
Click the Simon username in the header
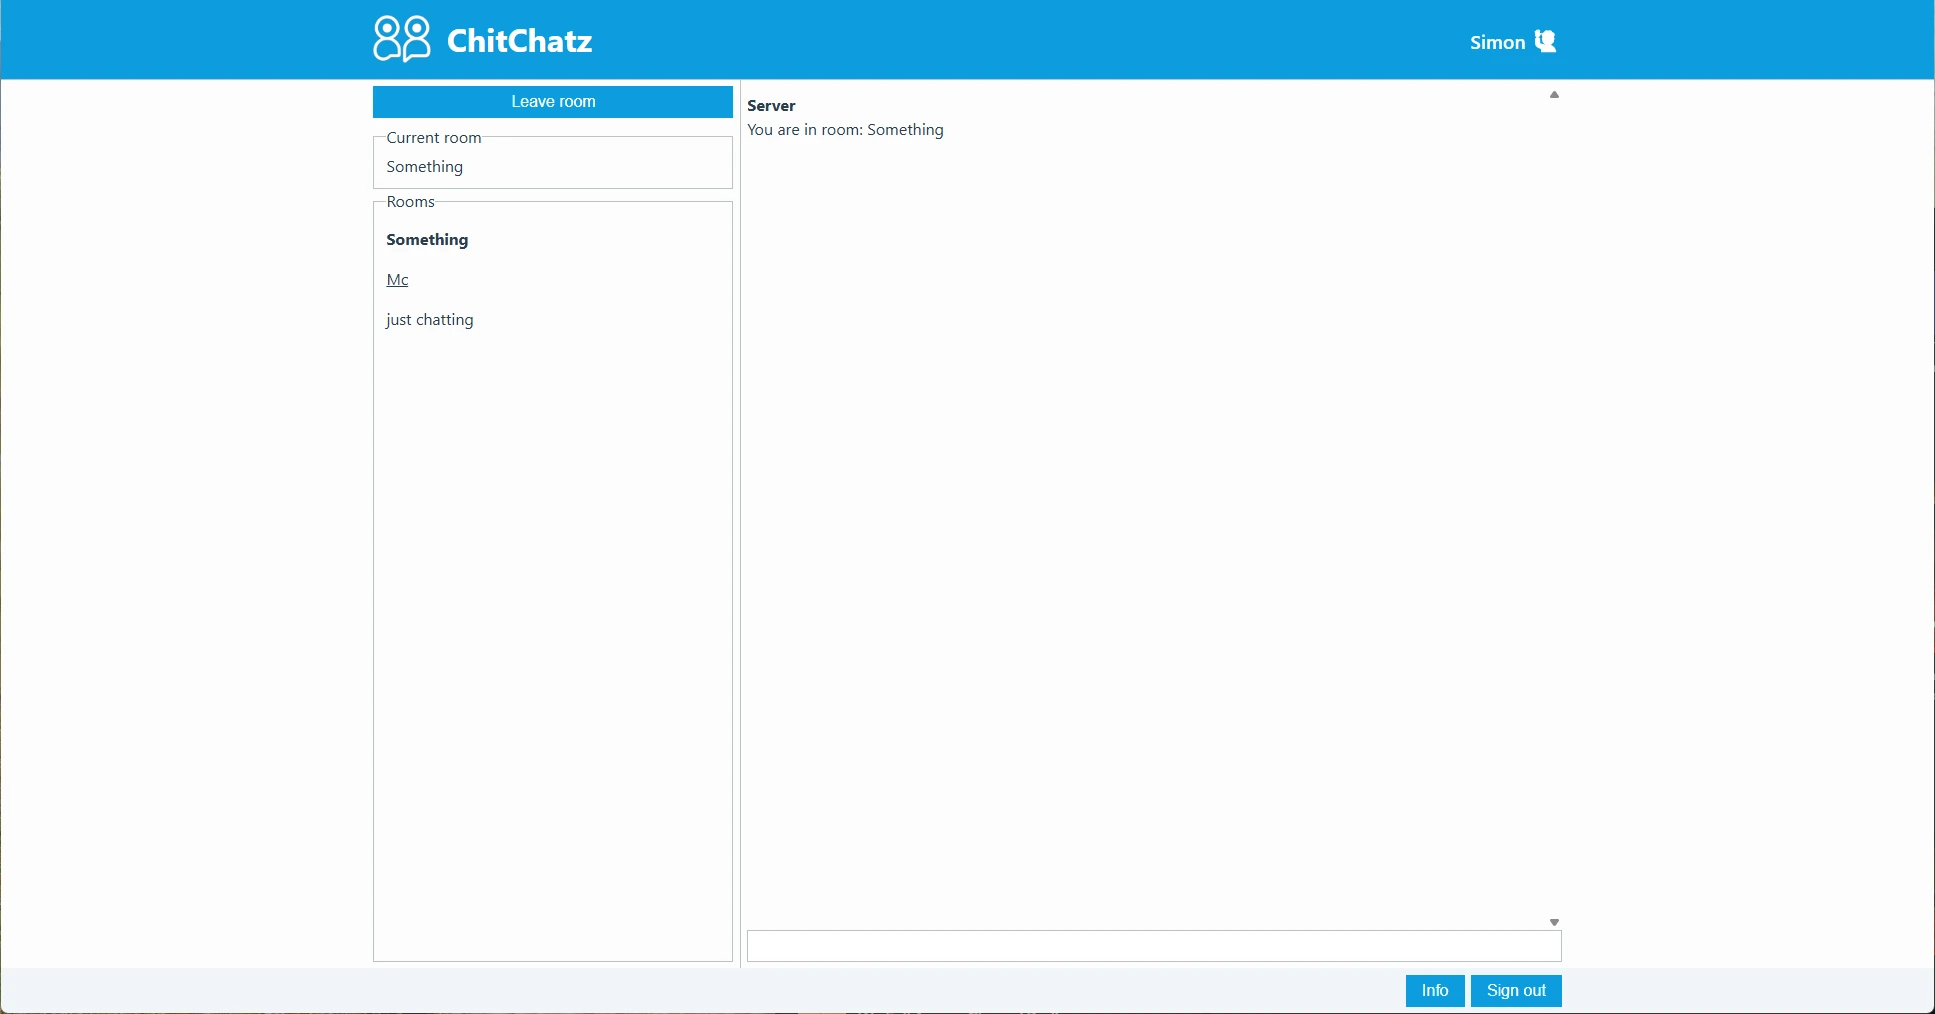(1497, 42)
